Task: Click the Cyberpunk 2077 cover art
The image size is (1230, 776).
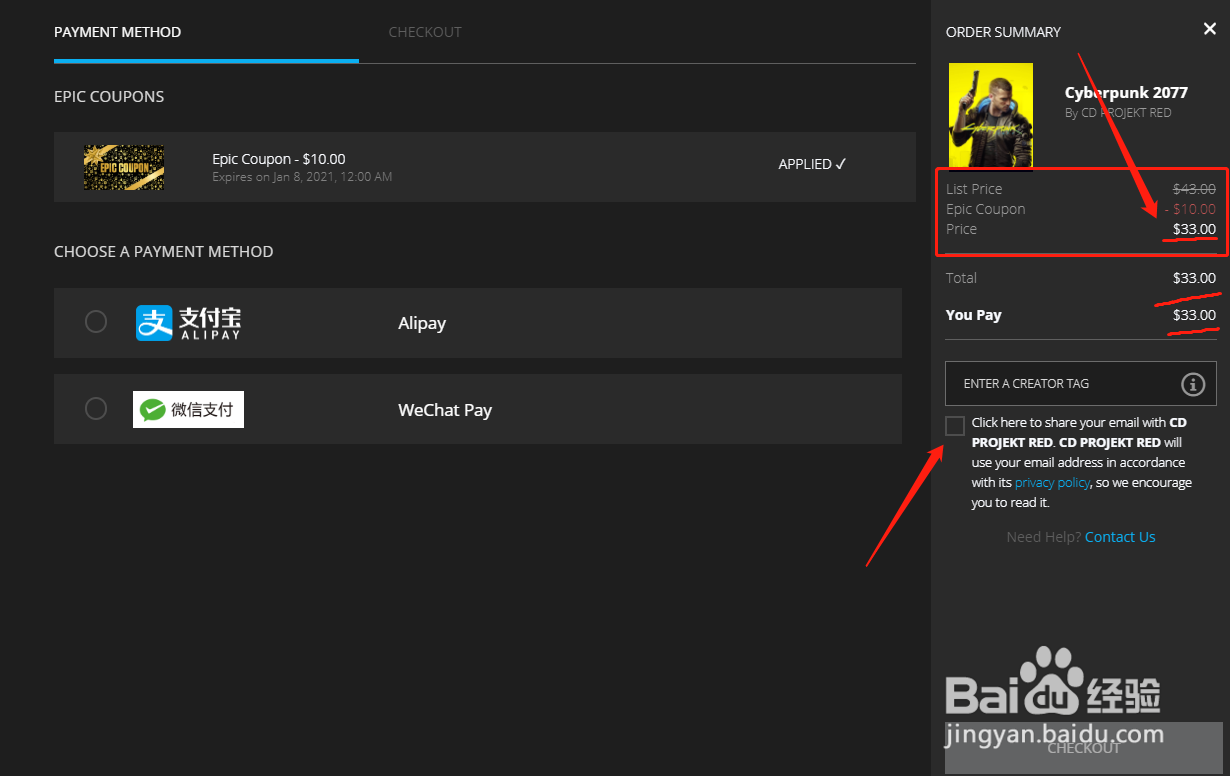Action: pyautogui.click(x=991, y=115)
